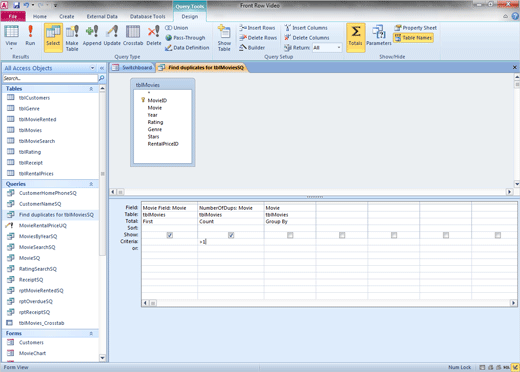Click the Save icon in quick access toolbar
Screen dimensions: 520x372
pyautogui.click(x=16, y=5)
